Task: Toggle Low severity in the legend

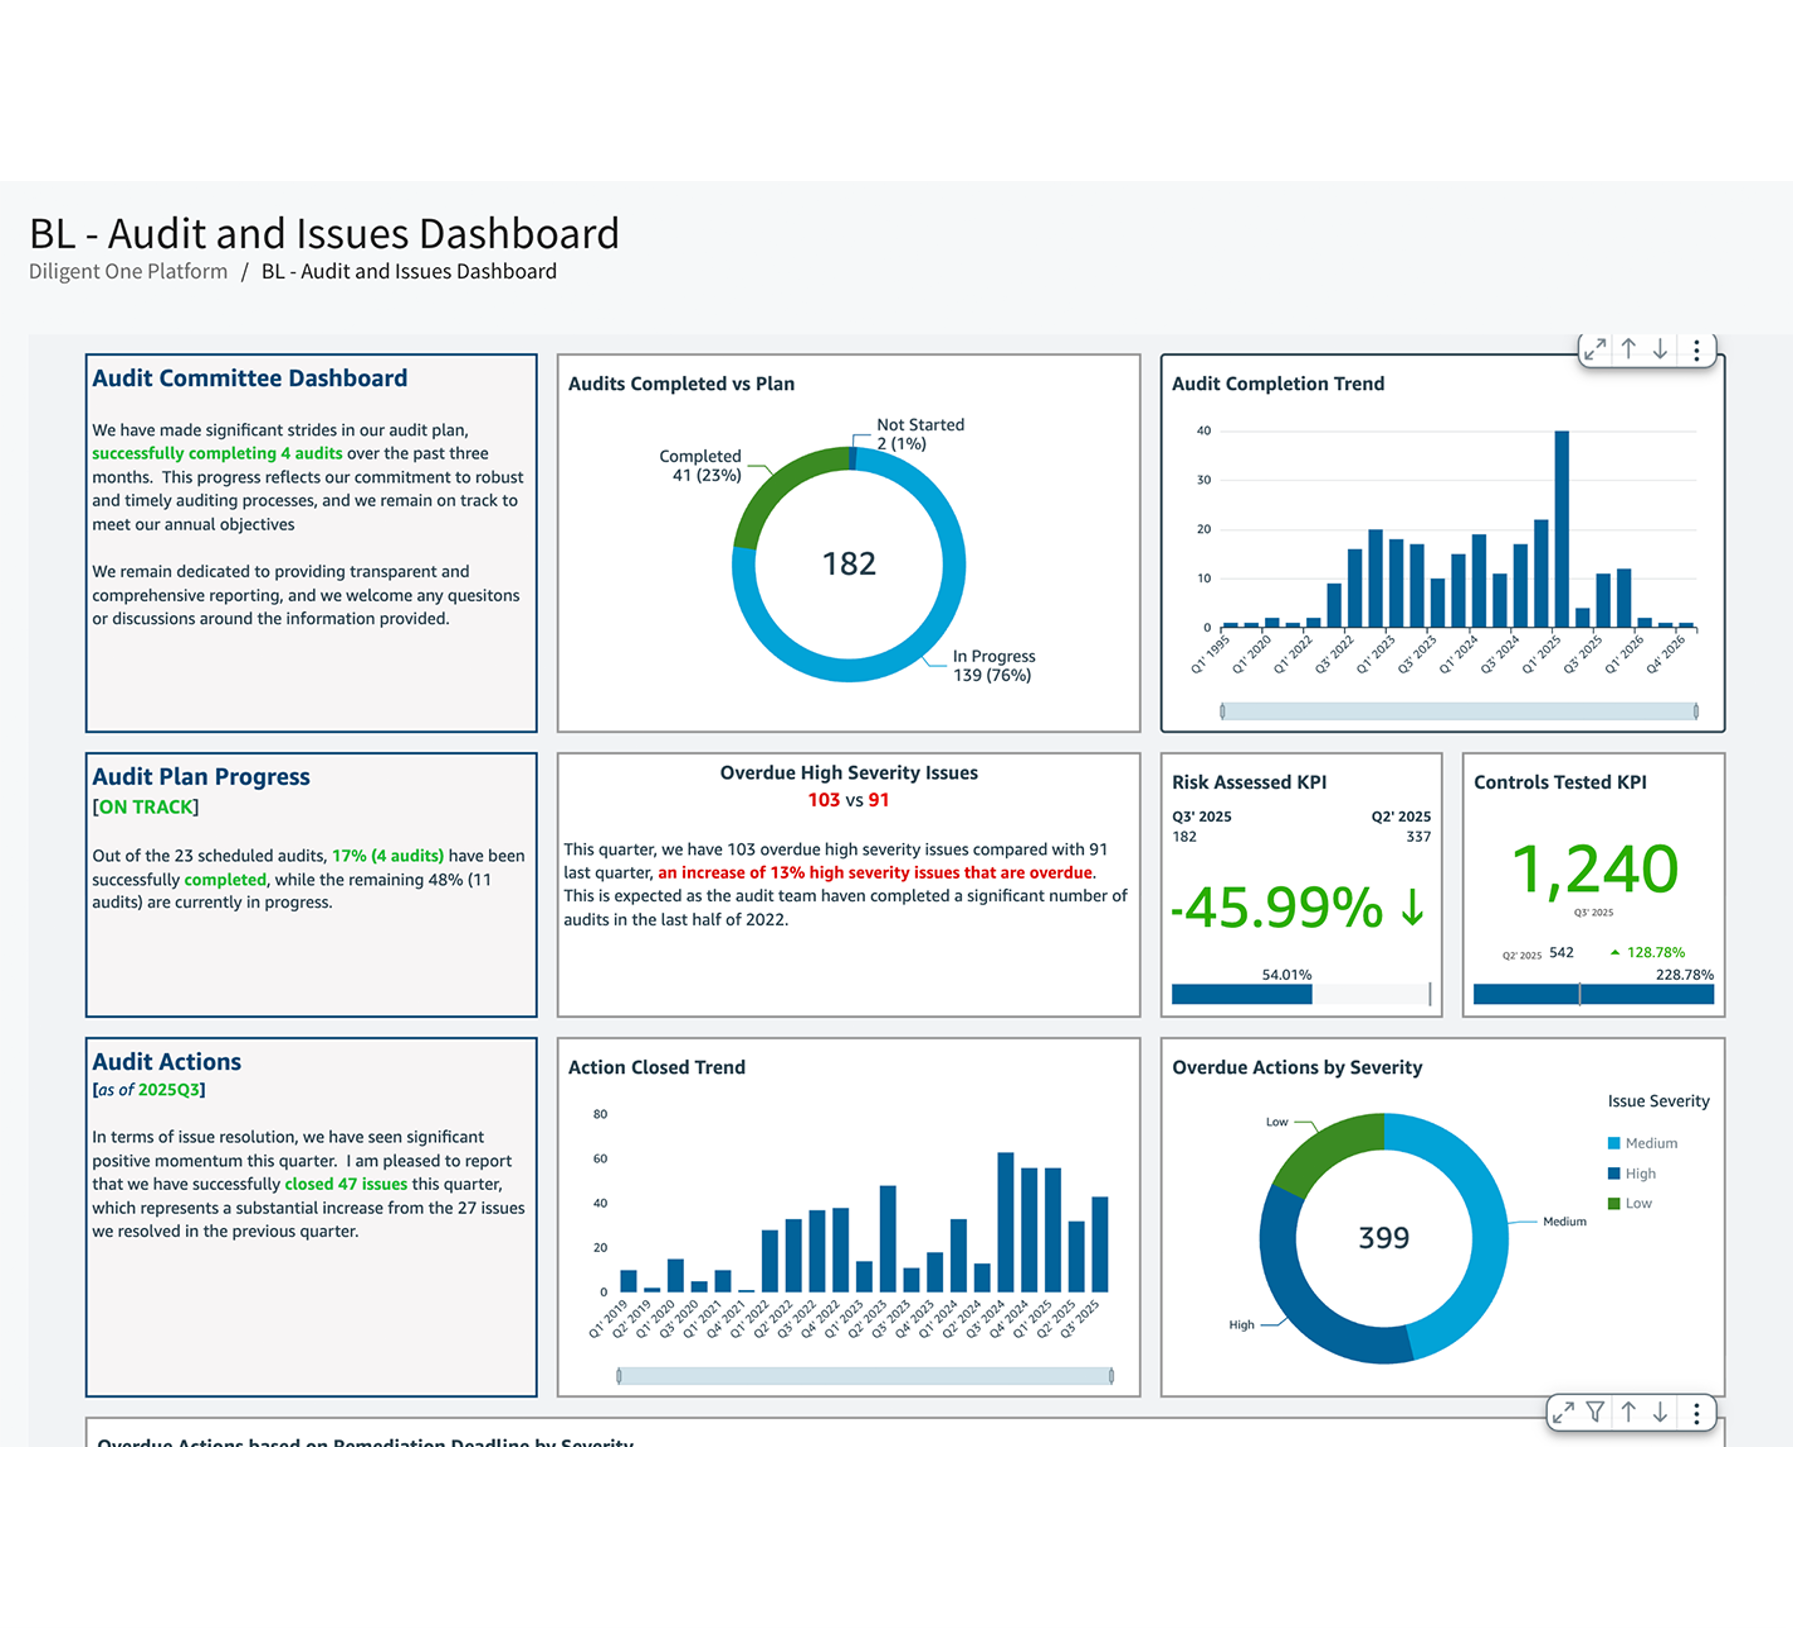Action: tap(1637, 1203)
